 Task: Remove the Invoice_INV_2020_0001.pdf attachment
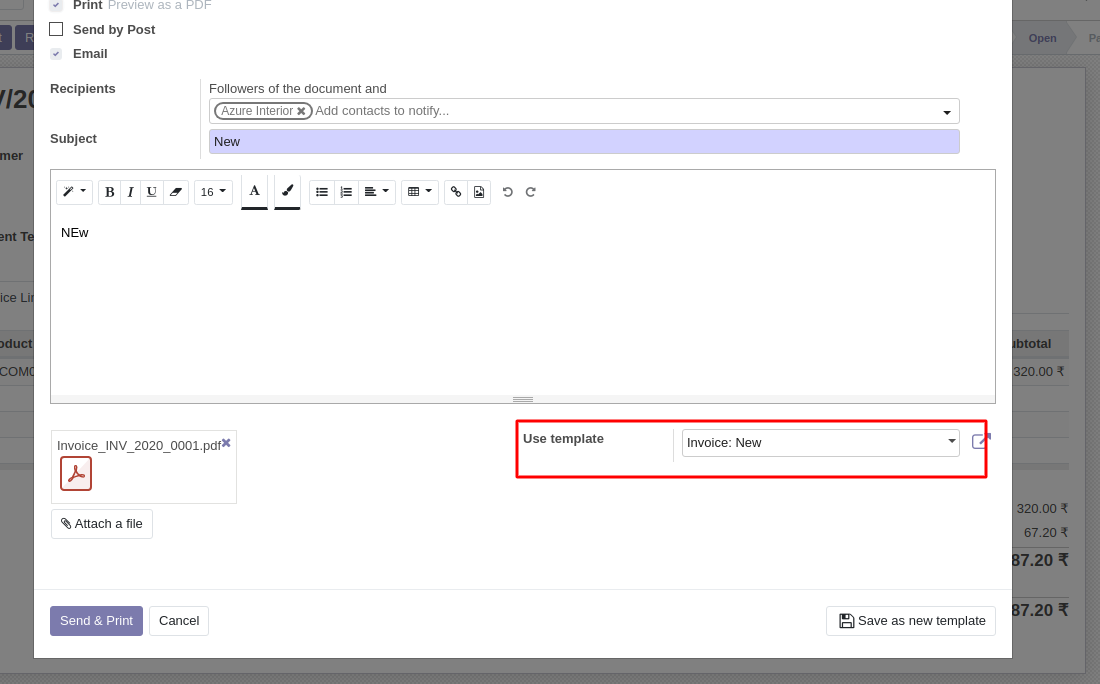pyautogui.click(x=226, y=443)
